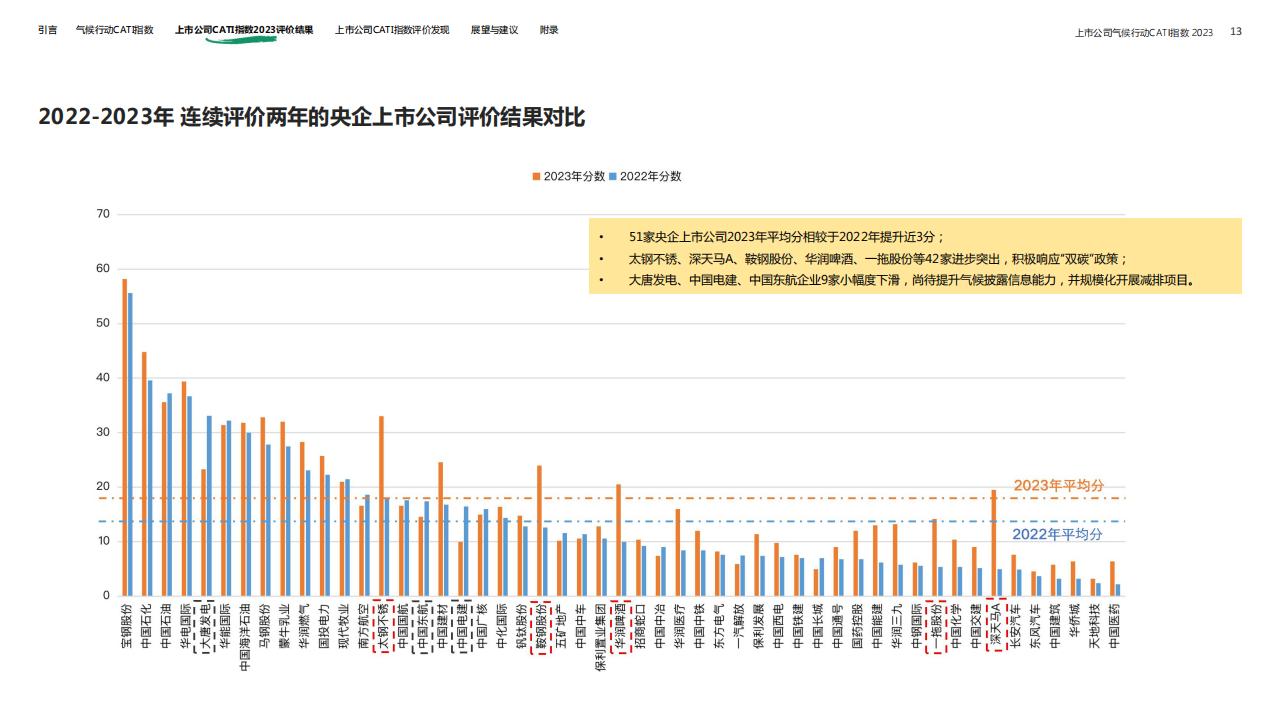This screenshot has height=720, width=1280.
Task: Select the 上市公司CATI指数2023评价结果 tab
Action: pyautogui.click(x=244, y=30)
